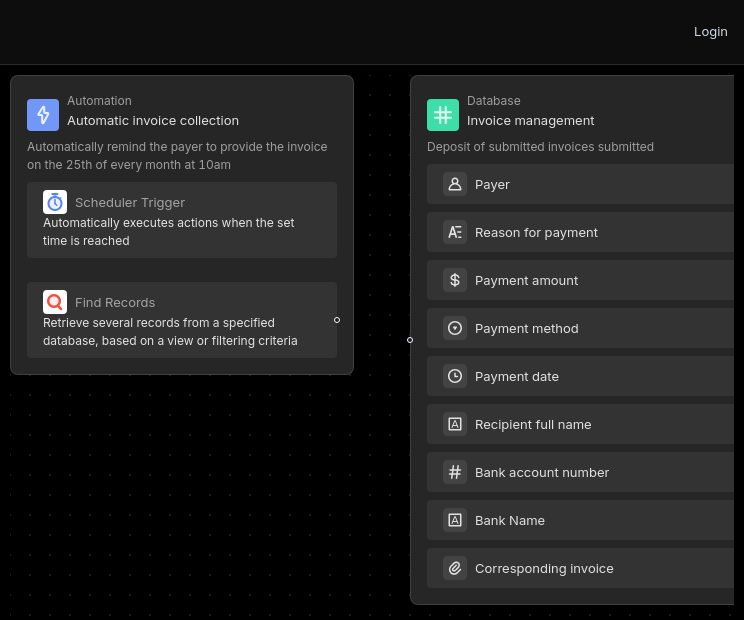Click the Bank Name field icon
The height and width of the screenshot is (620, 744).
[x=455, y=520]
